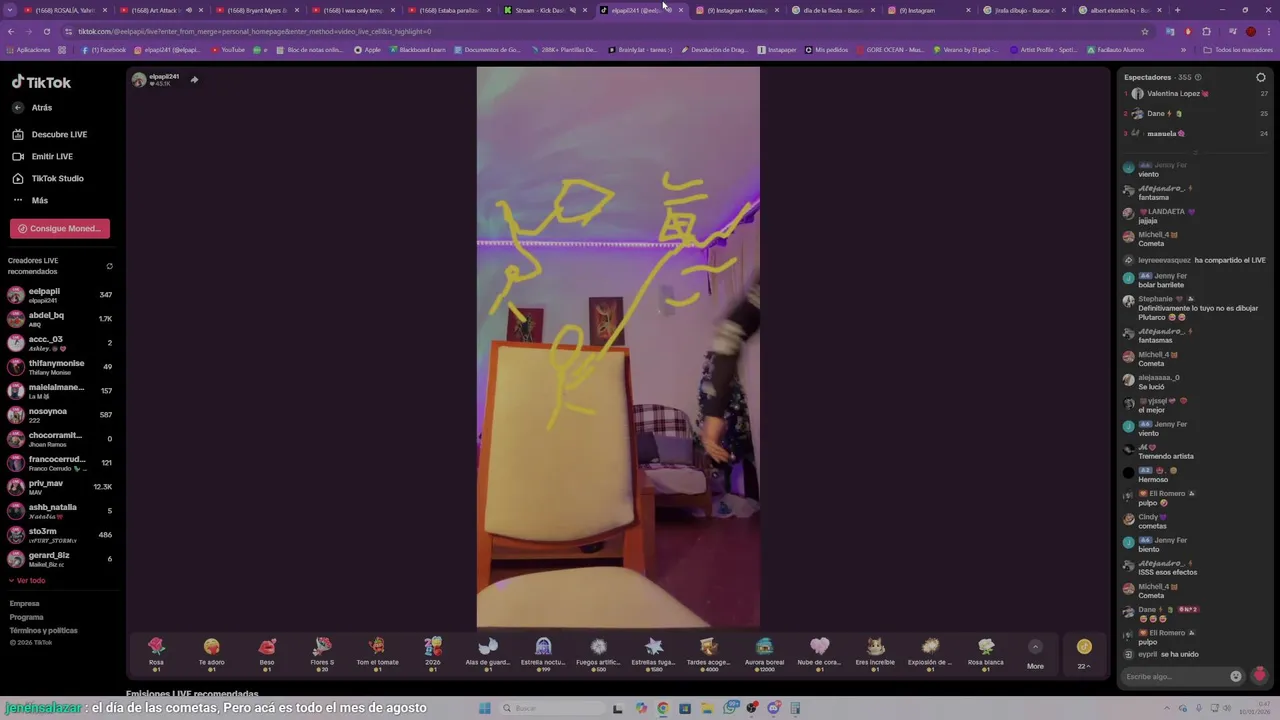1280x720 pixels.
Task: Send the Estrella nocturna gift
Action: [x=543, y=654]
